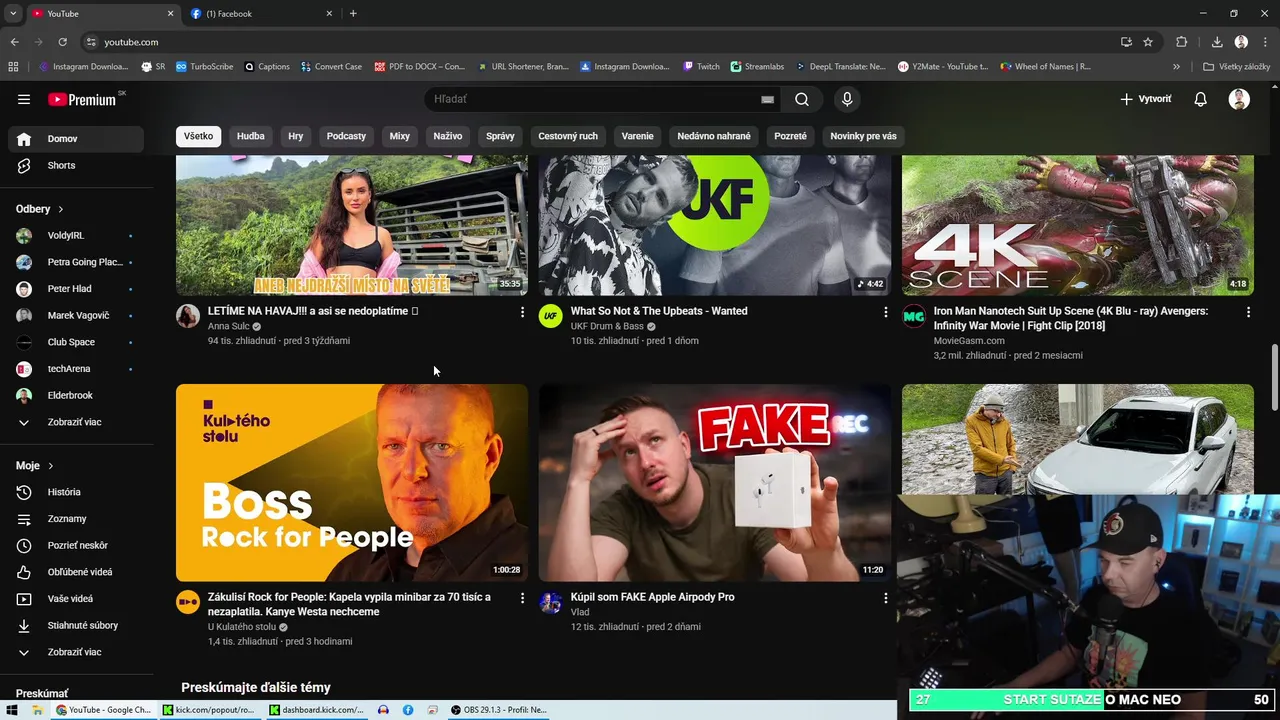Image resolution: width=1280 pixels, height=720 pixels.
Task: Open more options for LETÍME NA HAVAJ video
Action: 522,313
